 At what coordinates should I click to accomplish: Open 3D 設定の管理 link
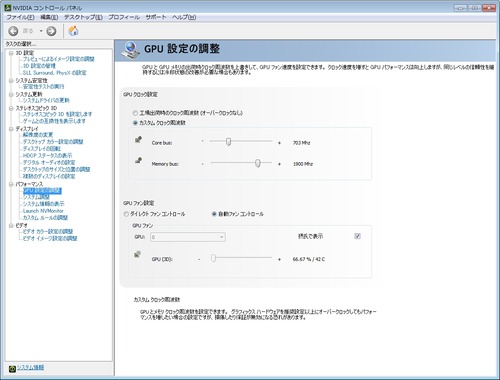tap(39, 66)
